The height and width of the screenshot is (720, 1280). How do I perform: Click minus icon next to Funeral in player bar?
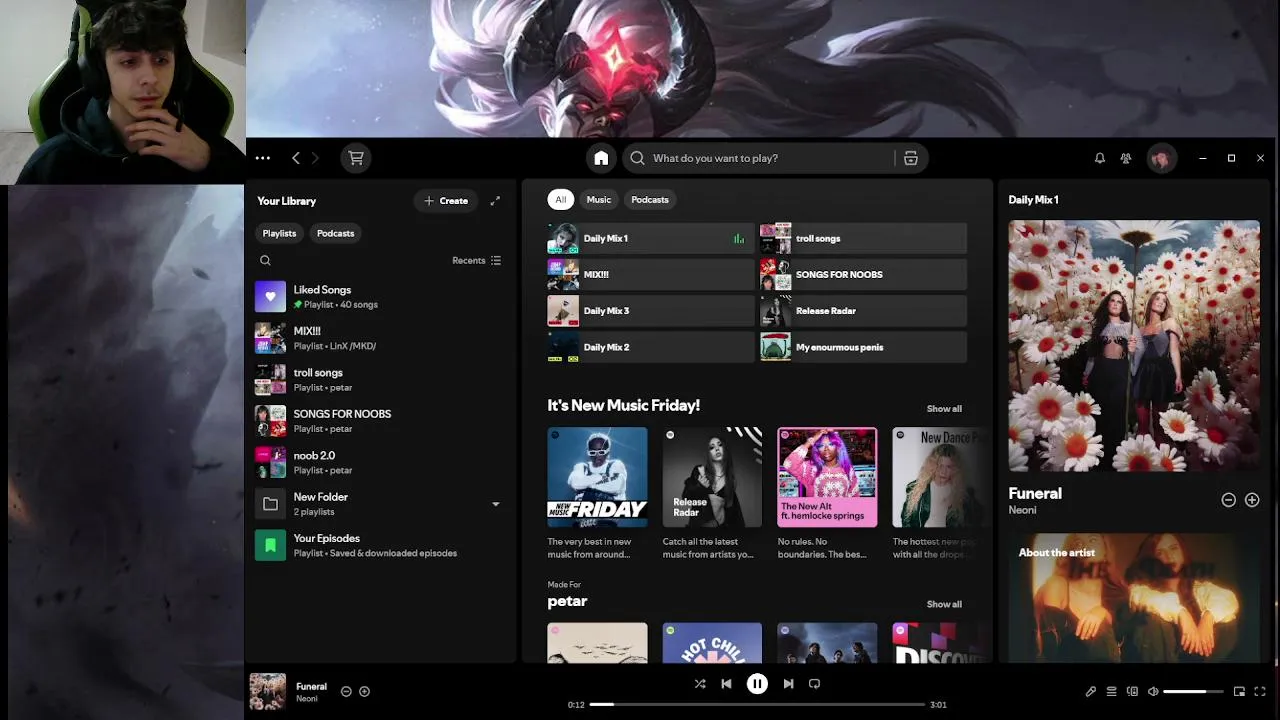click(x=346, y=691)
